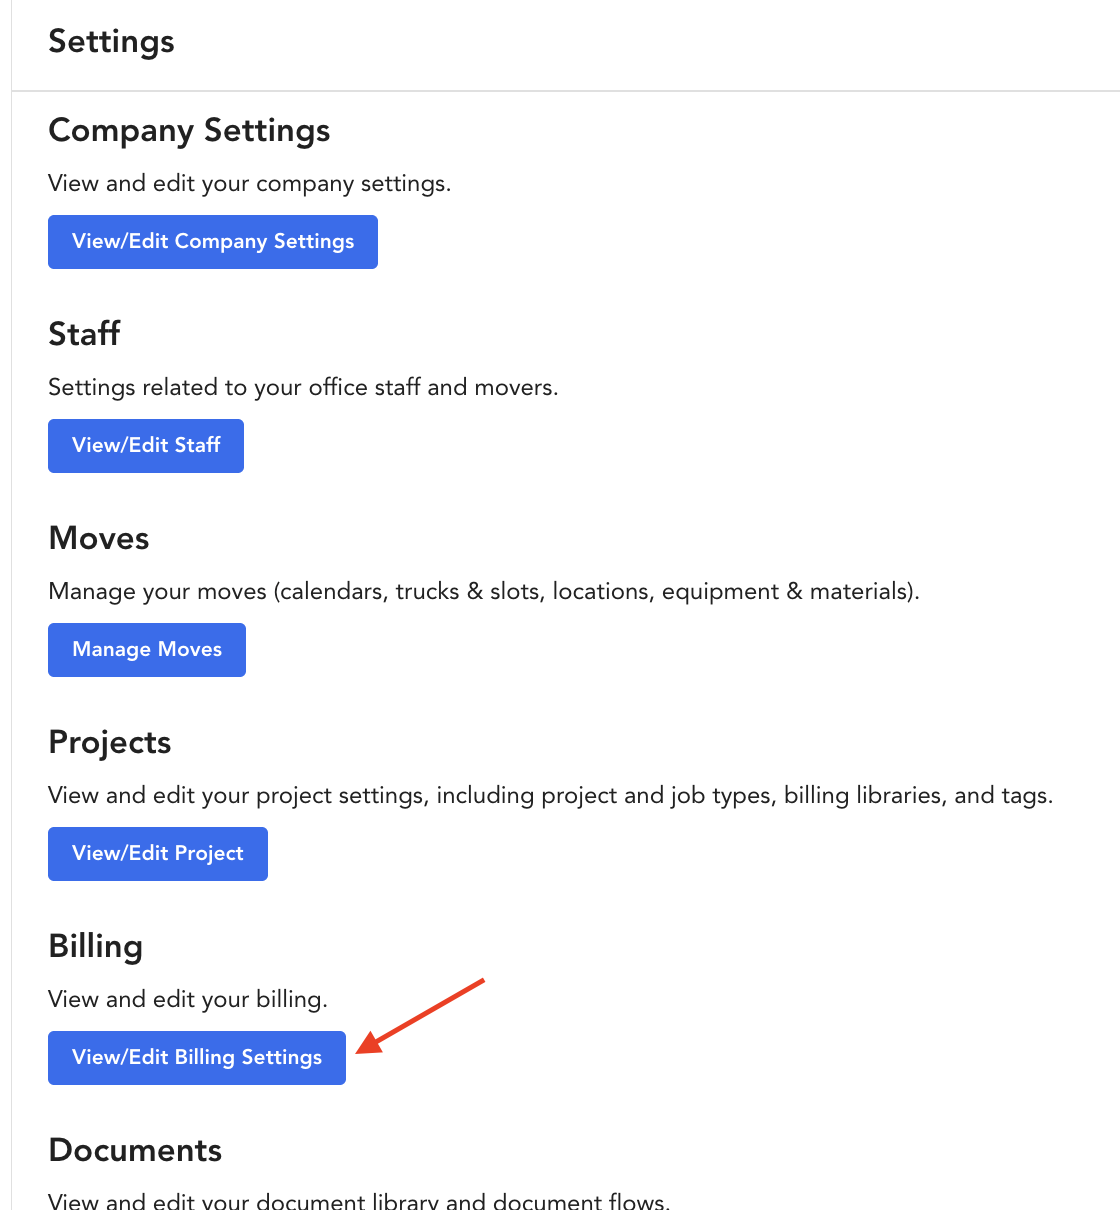Click the Projects section heading
1120x1210 pixels.
[x=110, y=743]
